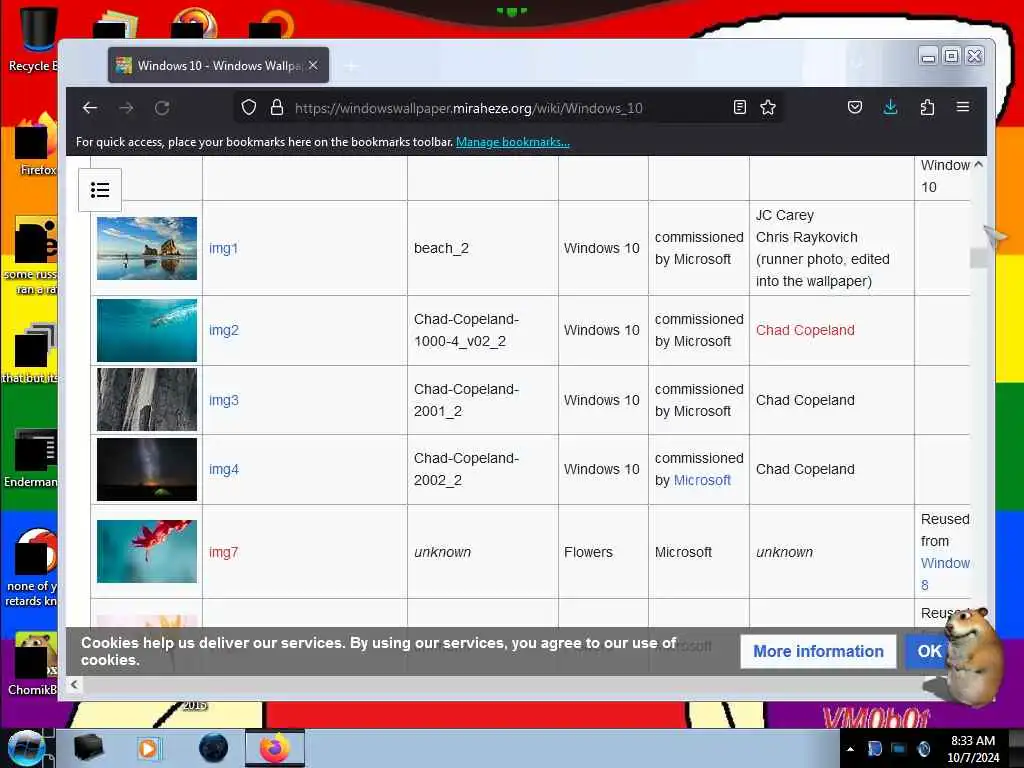The height and width of the screenshot is (768, 1024).
Task: Switch to Firefox in the taskbar
Action: coord(275,748)
